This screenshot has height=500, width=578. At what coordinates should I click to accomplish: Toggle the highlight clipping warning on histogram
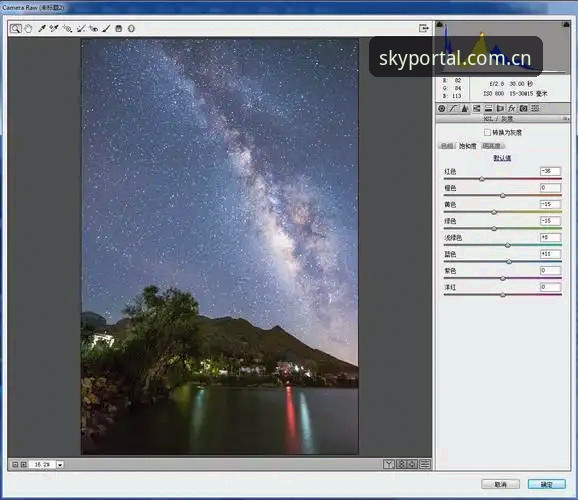[566, 25]
